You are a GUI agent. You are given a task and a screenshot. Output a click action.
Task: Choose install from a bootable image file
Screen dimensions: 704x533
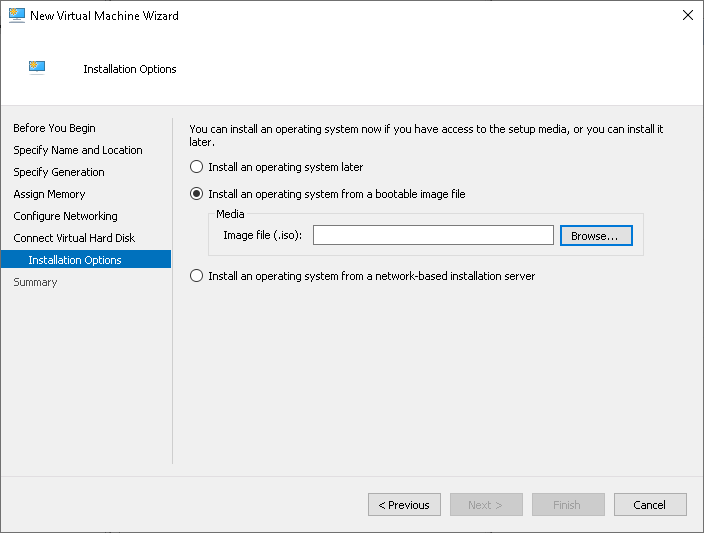[x=197, y=194]
